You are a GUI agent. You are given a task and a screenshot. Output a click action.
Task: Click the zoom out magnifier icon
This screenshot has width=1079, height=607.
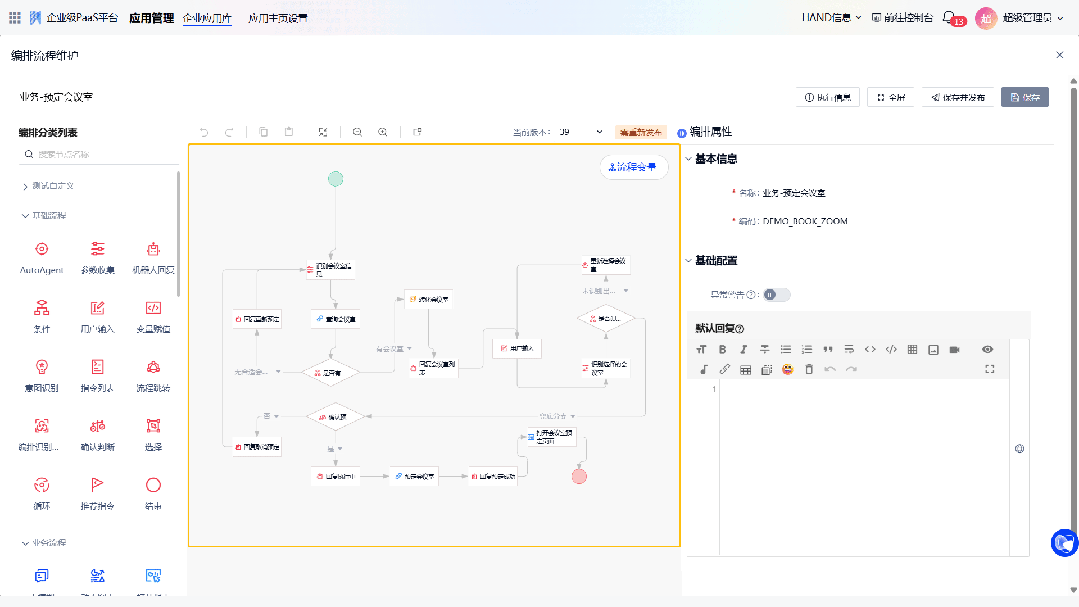coord(357,132)
